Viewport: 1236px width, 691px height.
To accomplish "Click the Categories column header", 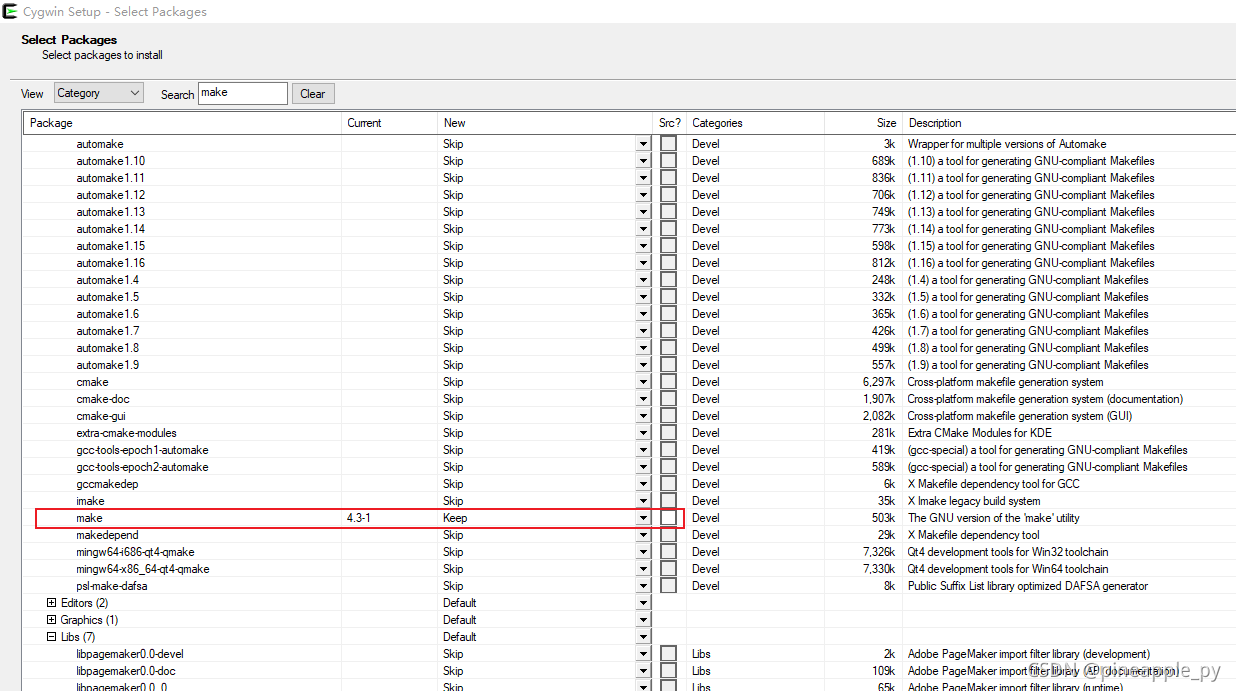I will point(717,123).
